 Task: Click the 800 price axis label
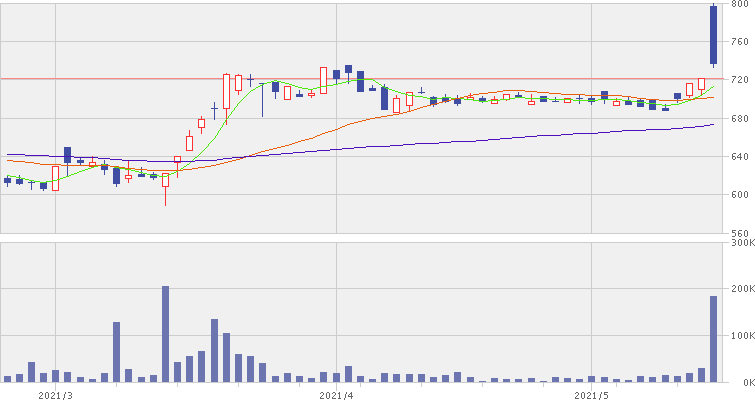pos(741,5)
